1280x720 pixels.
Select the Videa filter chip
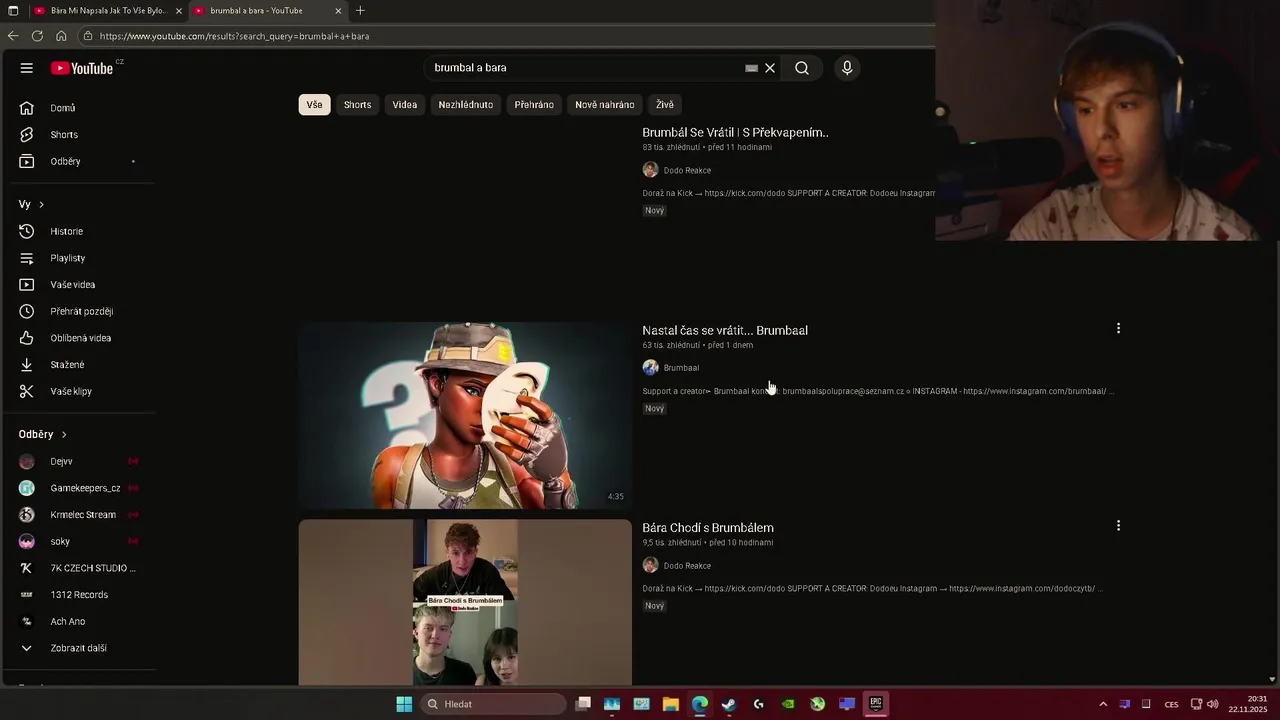point(405,105)
